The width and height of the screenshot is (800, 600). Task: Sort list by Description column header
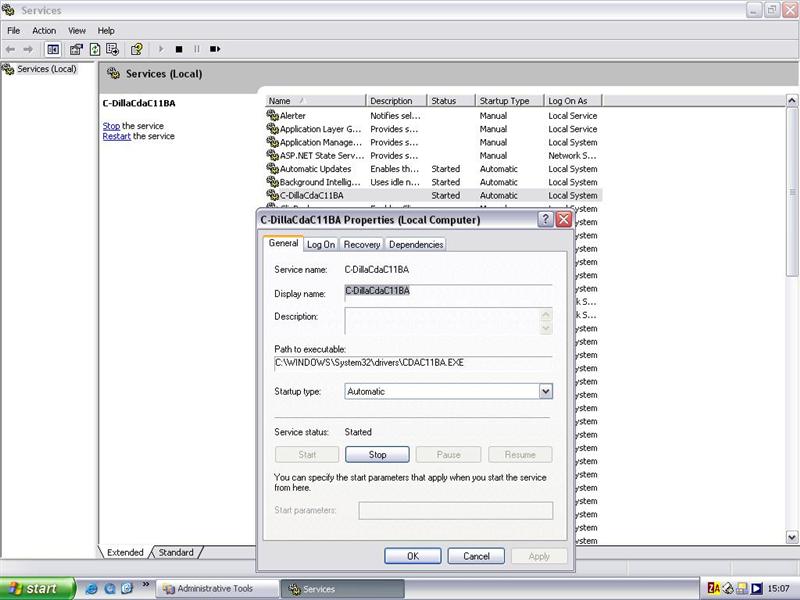click(396, 101)
